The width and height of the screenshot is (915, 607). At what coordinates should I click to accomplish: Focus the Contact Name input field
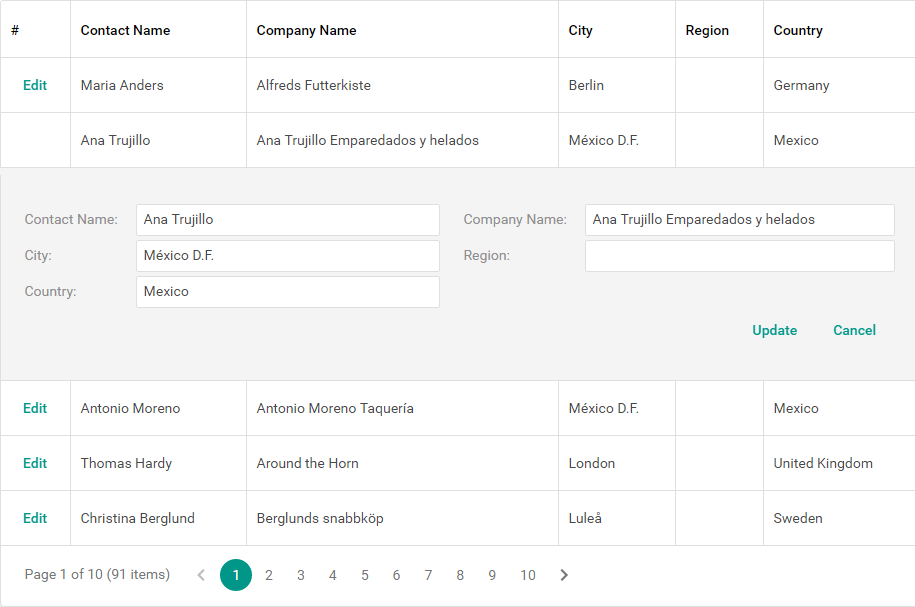pos(287,220)
